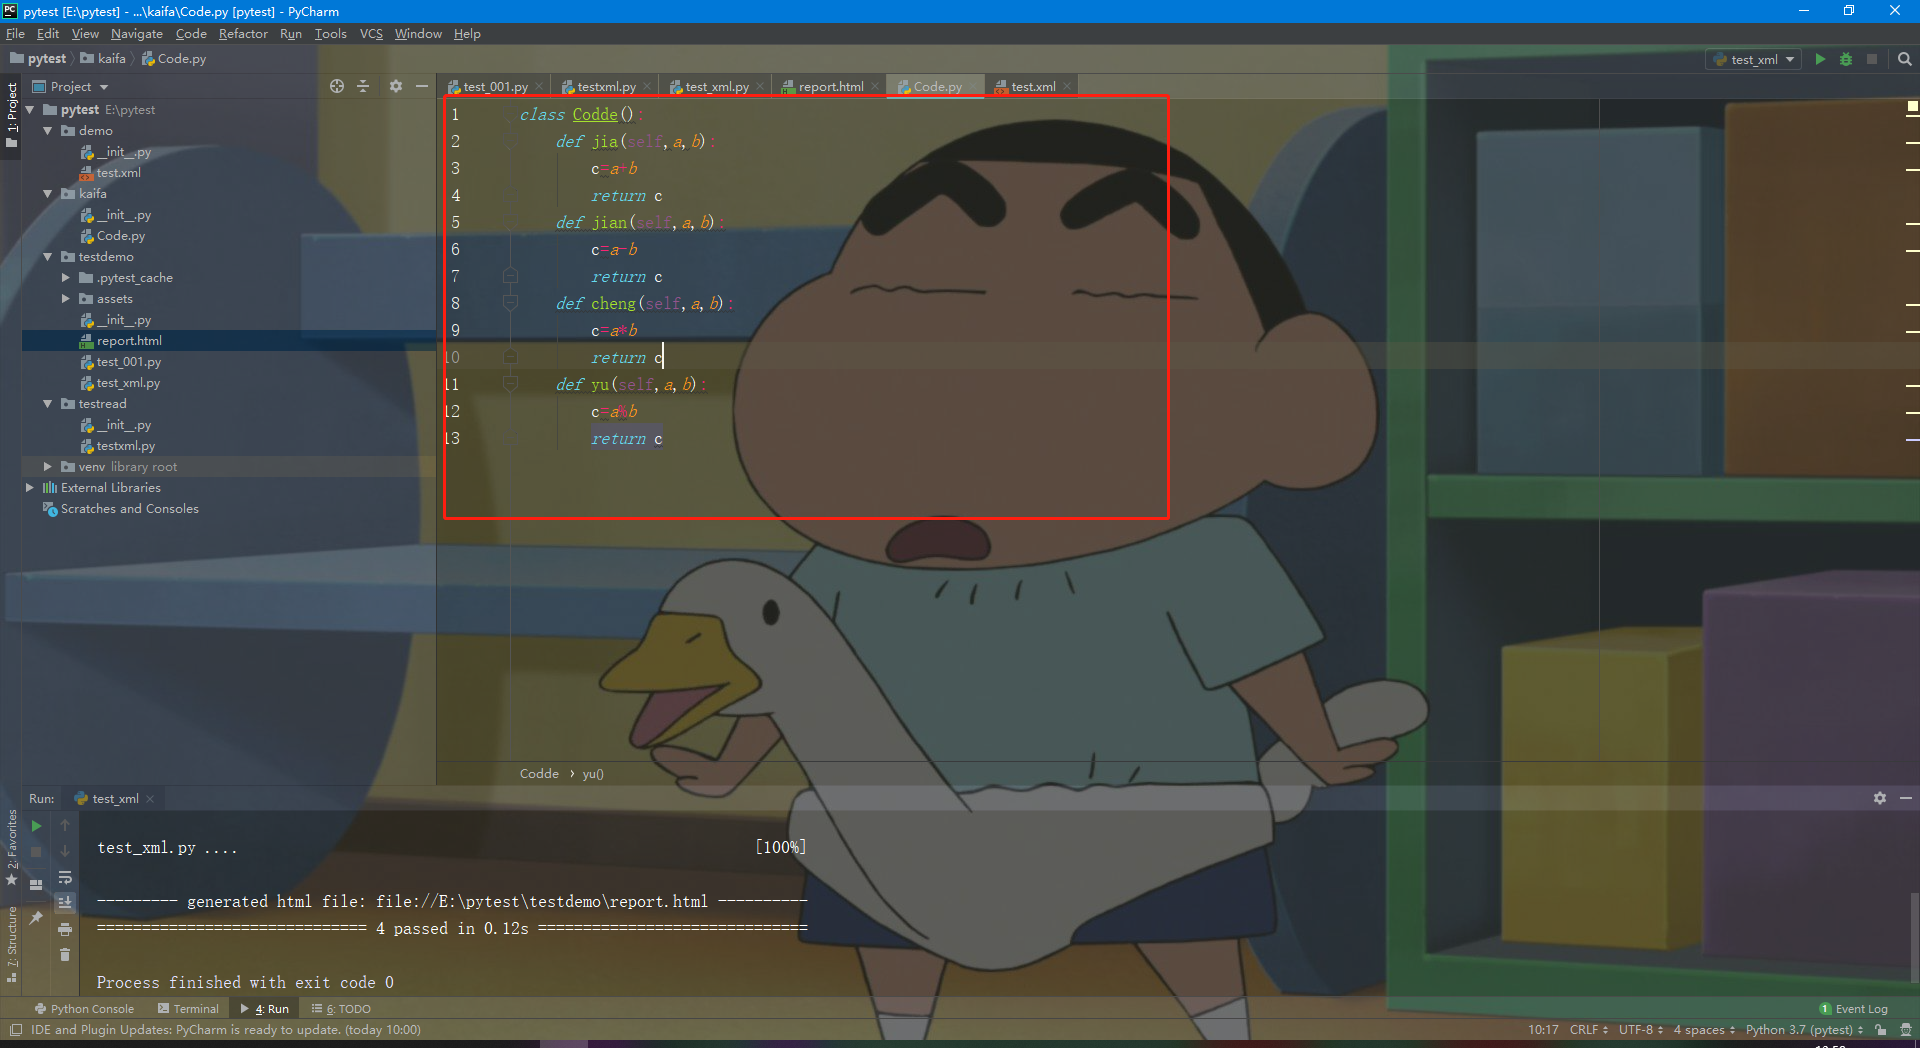This screenshot has width=1920, height=1048.
Task: Toggle soft-wrap in the Run console
Action: (x=65, y=878)
